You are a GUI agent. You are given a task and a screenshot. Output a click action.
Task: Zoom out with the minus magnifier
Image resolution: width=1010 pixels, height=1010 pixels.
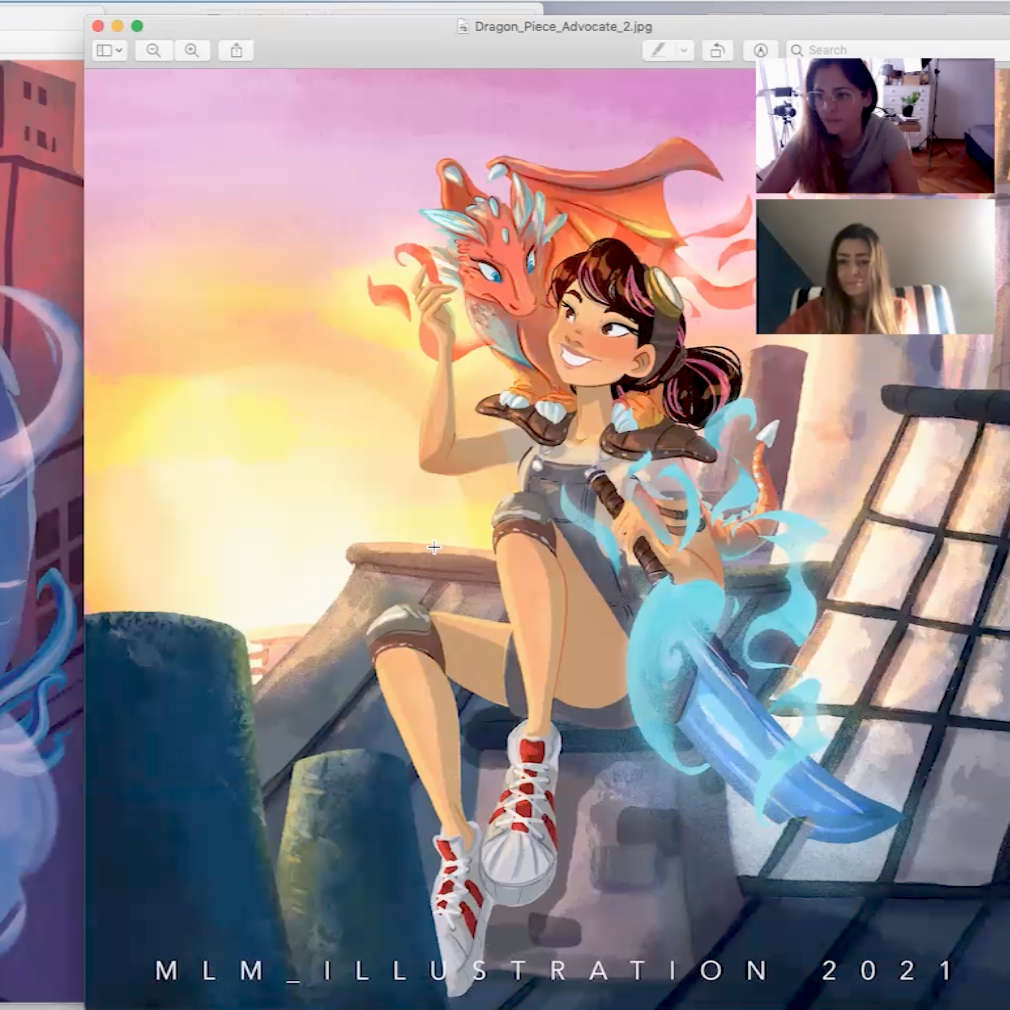153,50
